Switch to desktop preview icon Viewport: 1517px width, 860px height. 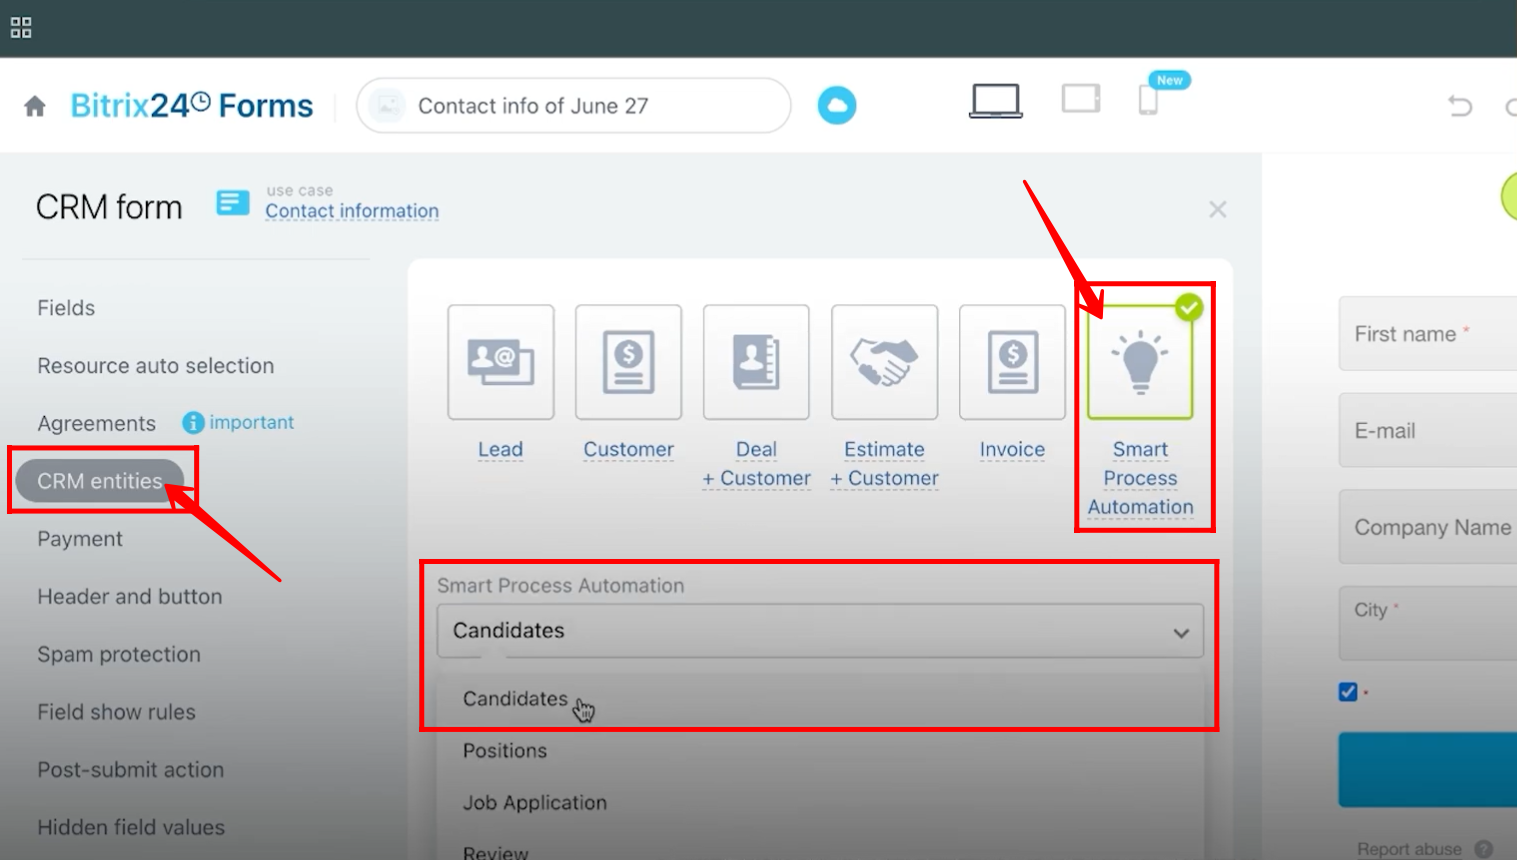[995, 101]
